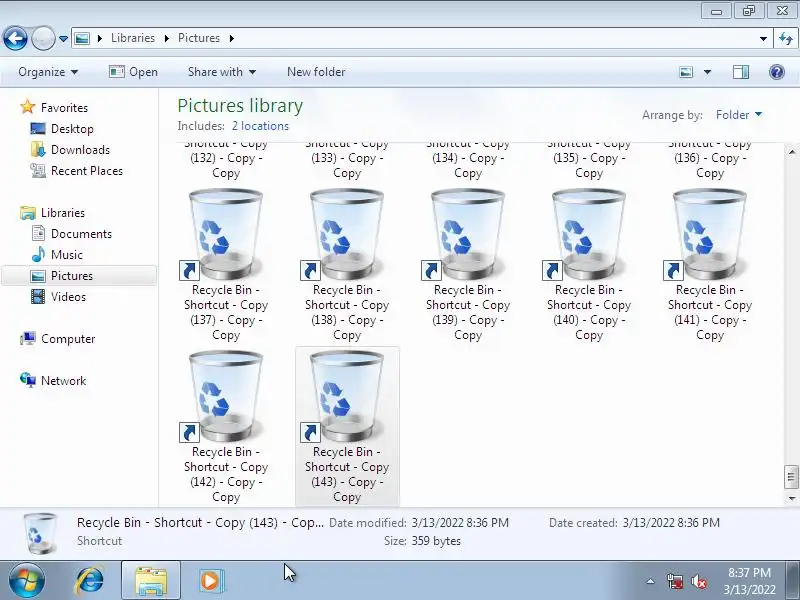Open the recent pages dropdown arrow
800x600 pixels.
[x=63, y=39]
